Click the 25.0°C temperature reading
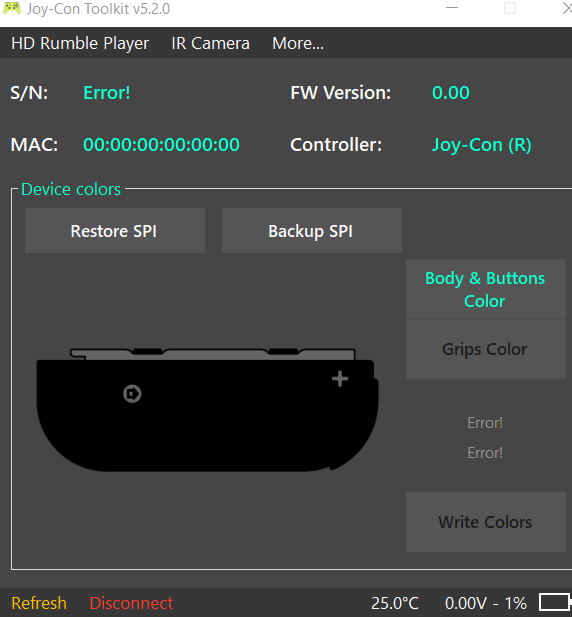This screenshot has height=617, width=572. click(395, 603)
